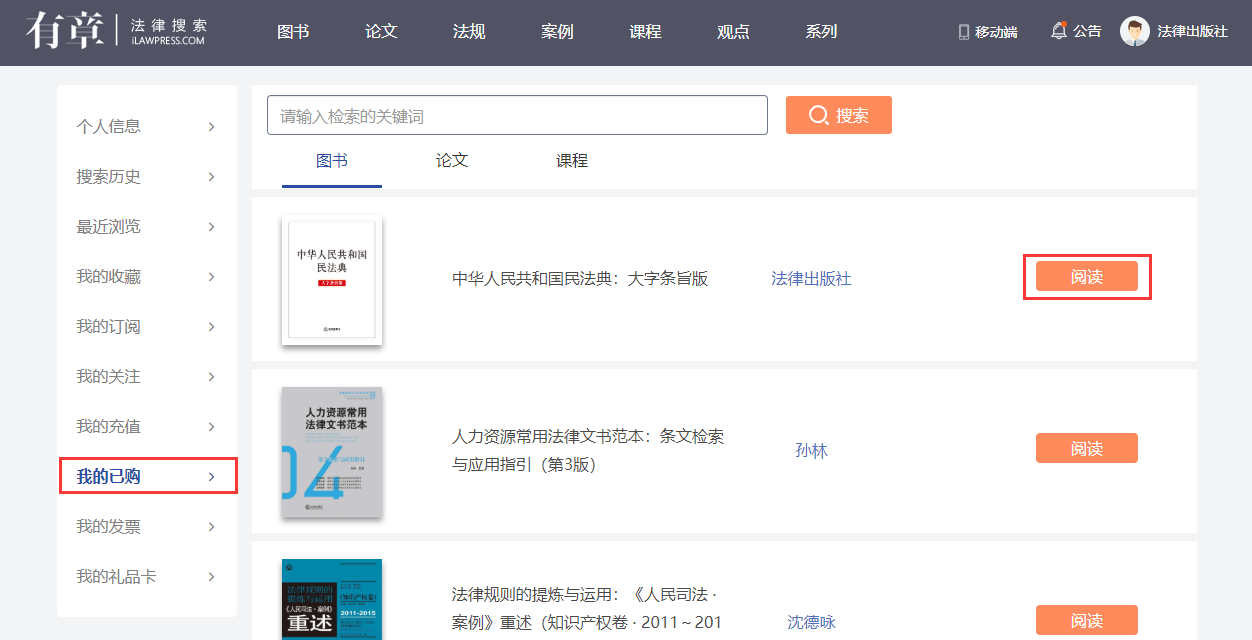Click the 人力资源常用法律文书范本 book cover

[332, 452]
